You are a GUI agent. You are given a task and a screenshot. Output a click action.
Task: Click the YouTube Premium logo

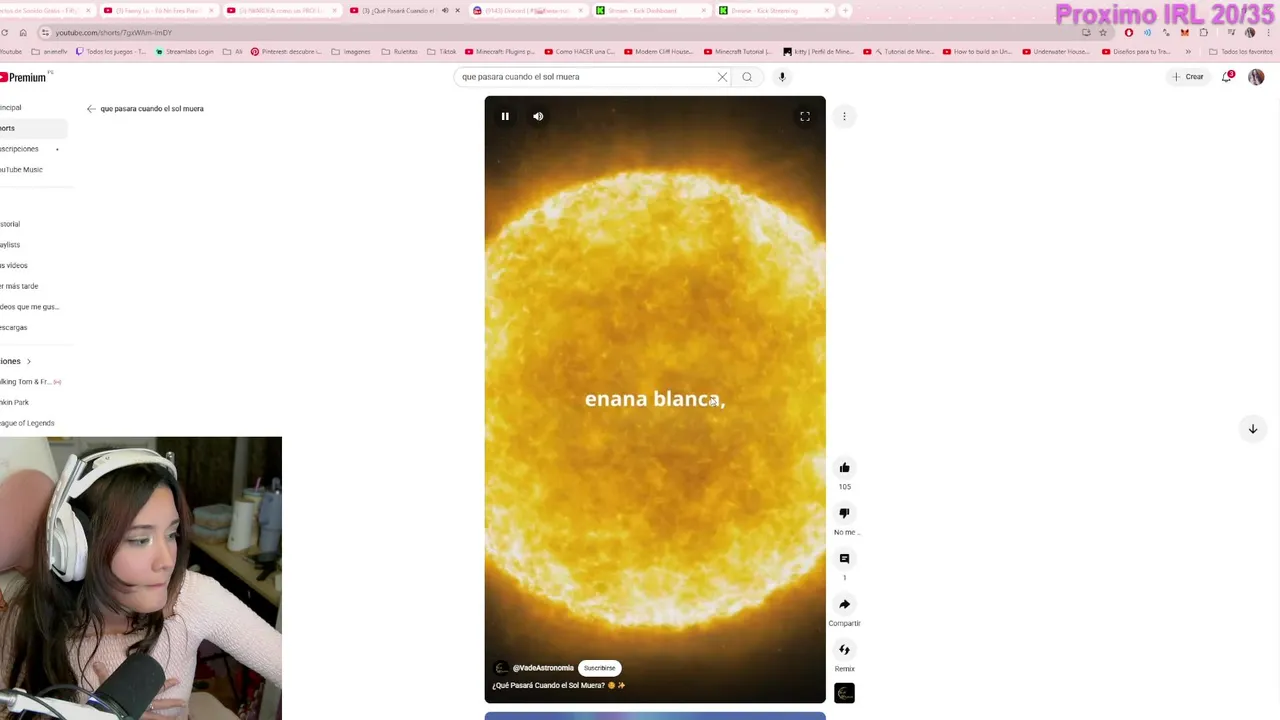[23, 77]
